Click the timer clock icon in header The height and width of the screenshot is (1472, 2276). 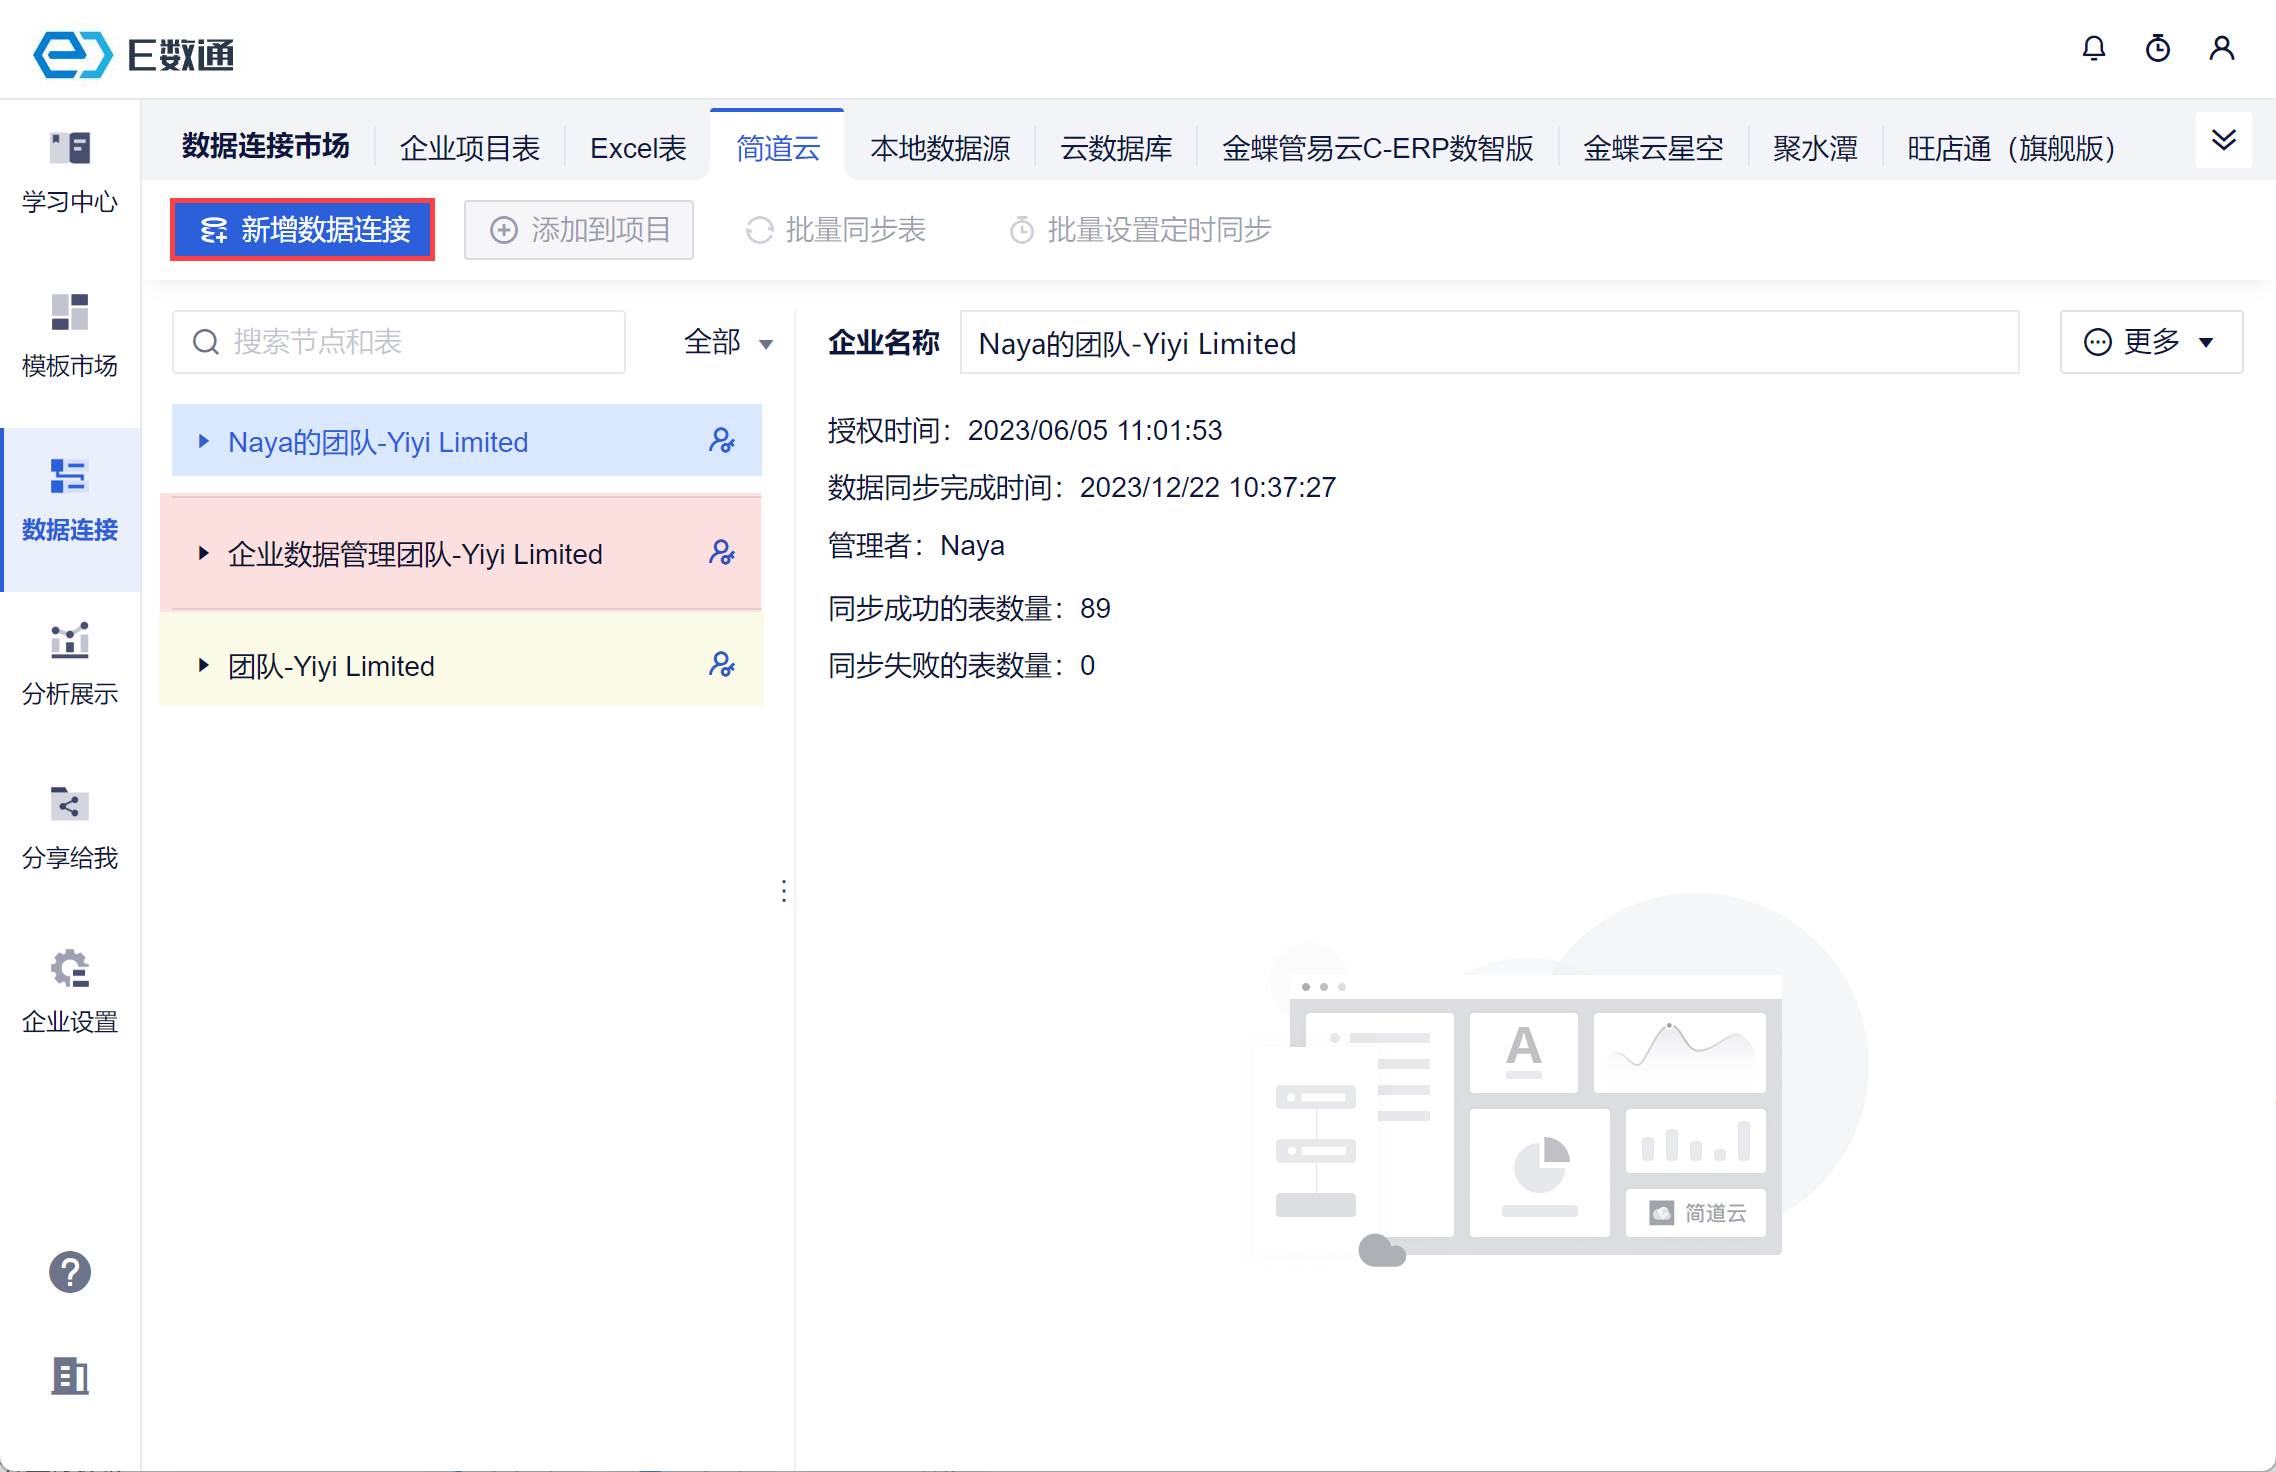[x=2158, y=48]
